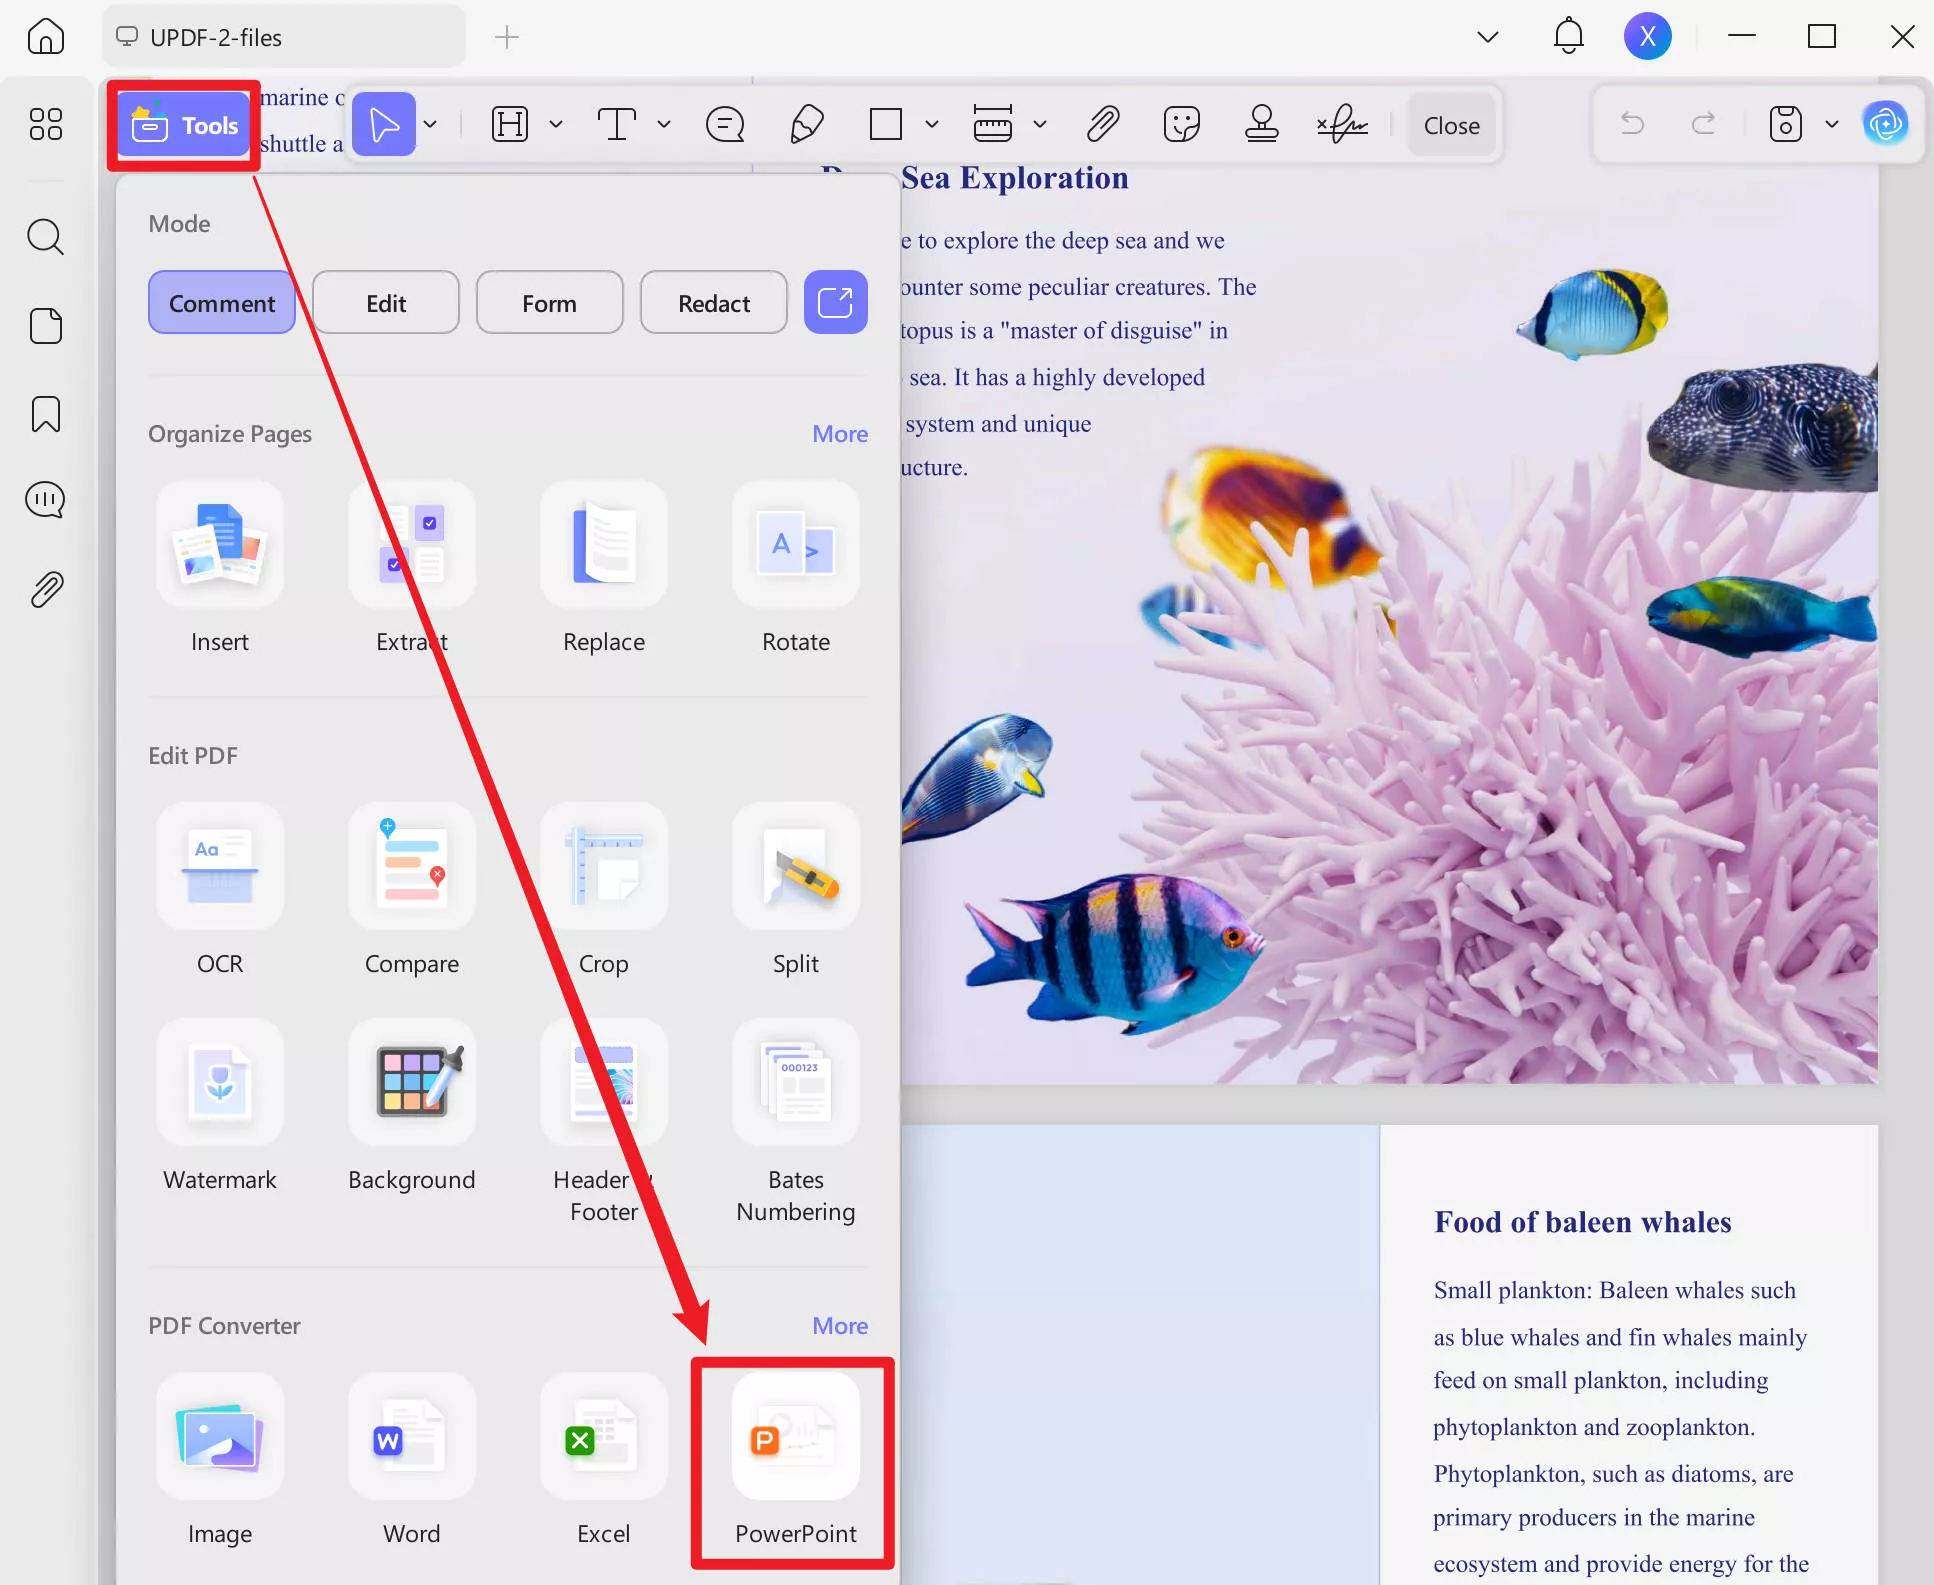Image resolution: width=1934 pixels, height=1585 pixels.
Task: Open the save options dropdown arrow
Action: tap(1832, 125)
